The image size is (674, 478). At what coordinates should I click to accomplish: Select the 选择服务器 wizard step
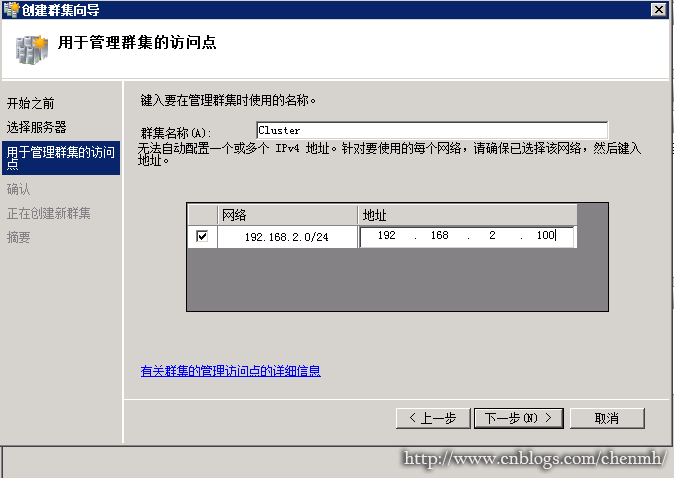[37, 127]
